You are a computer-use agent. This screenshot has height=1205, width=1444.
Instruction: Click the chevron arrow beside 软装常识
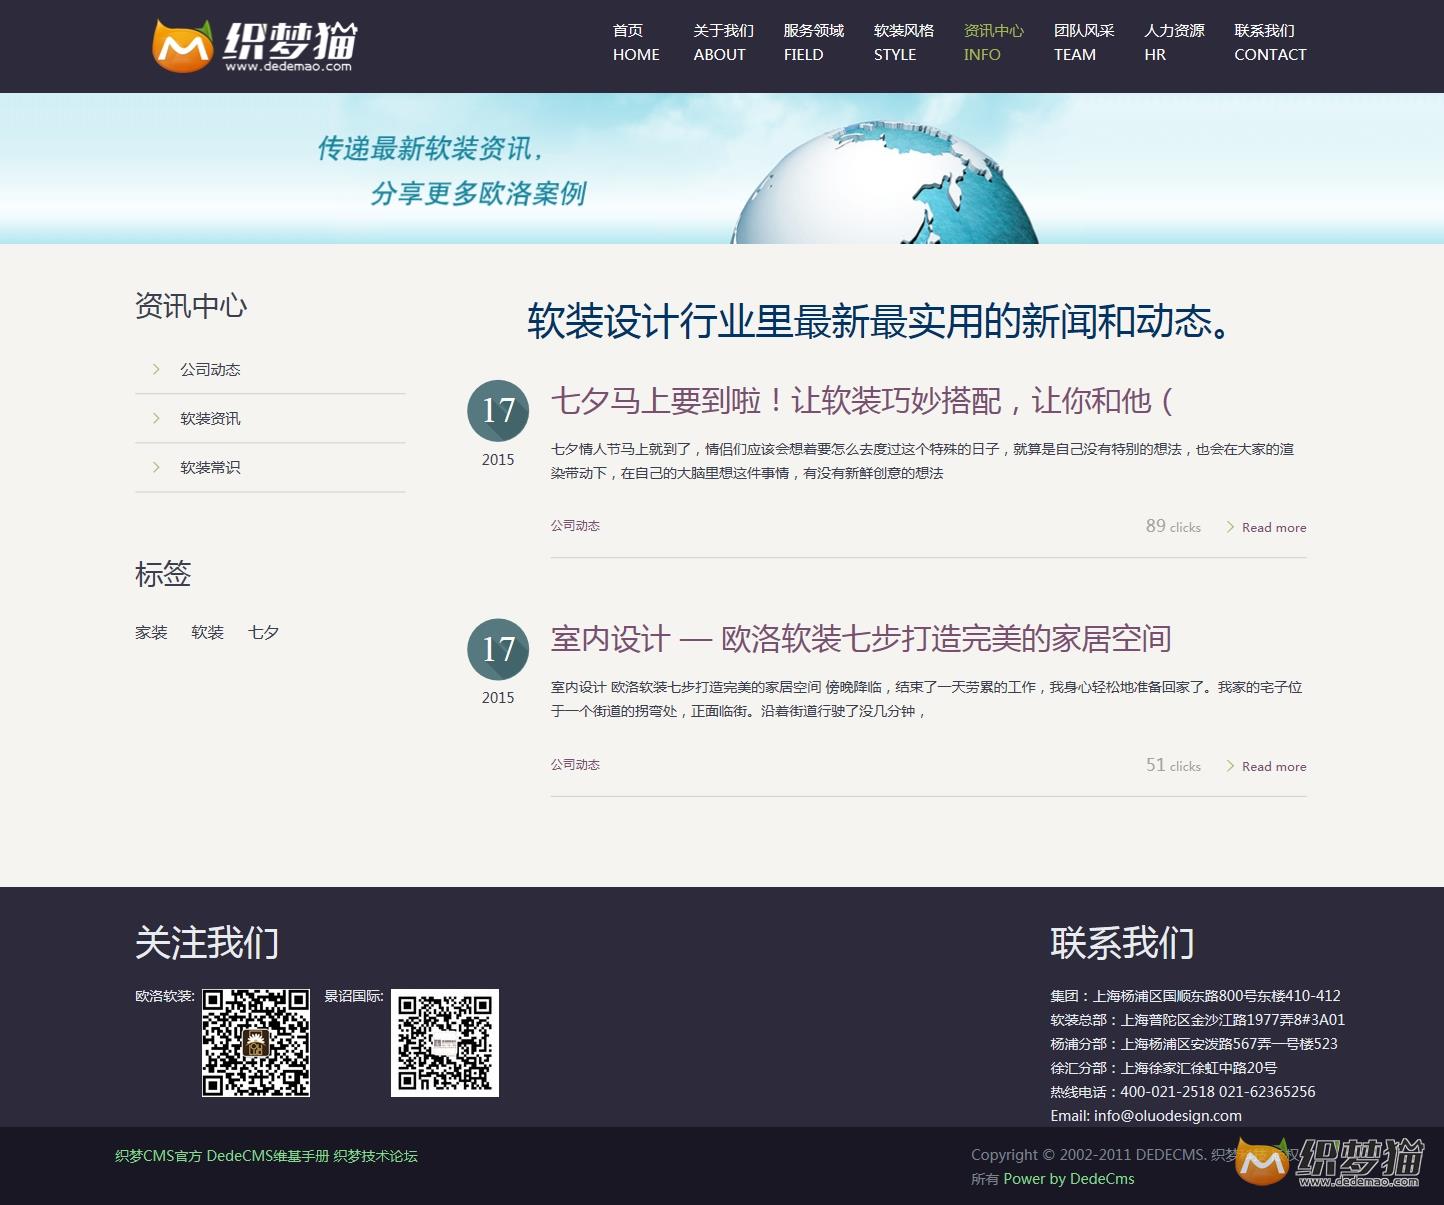[x=156, y=467]
